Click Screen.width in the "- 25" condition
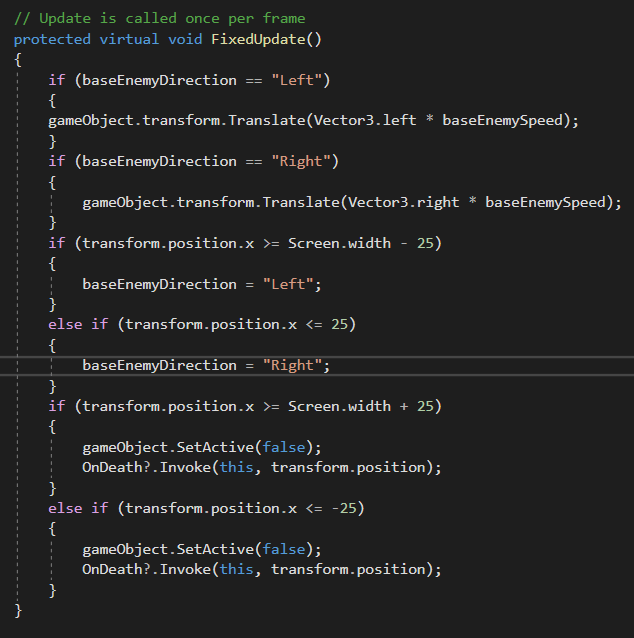The height and width of the screenshot is (638, 634). tap(333, 243)
